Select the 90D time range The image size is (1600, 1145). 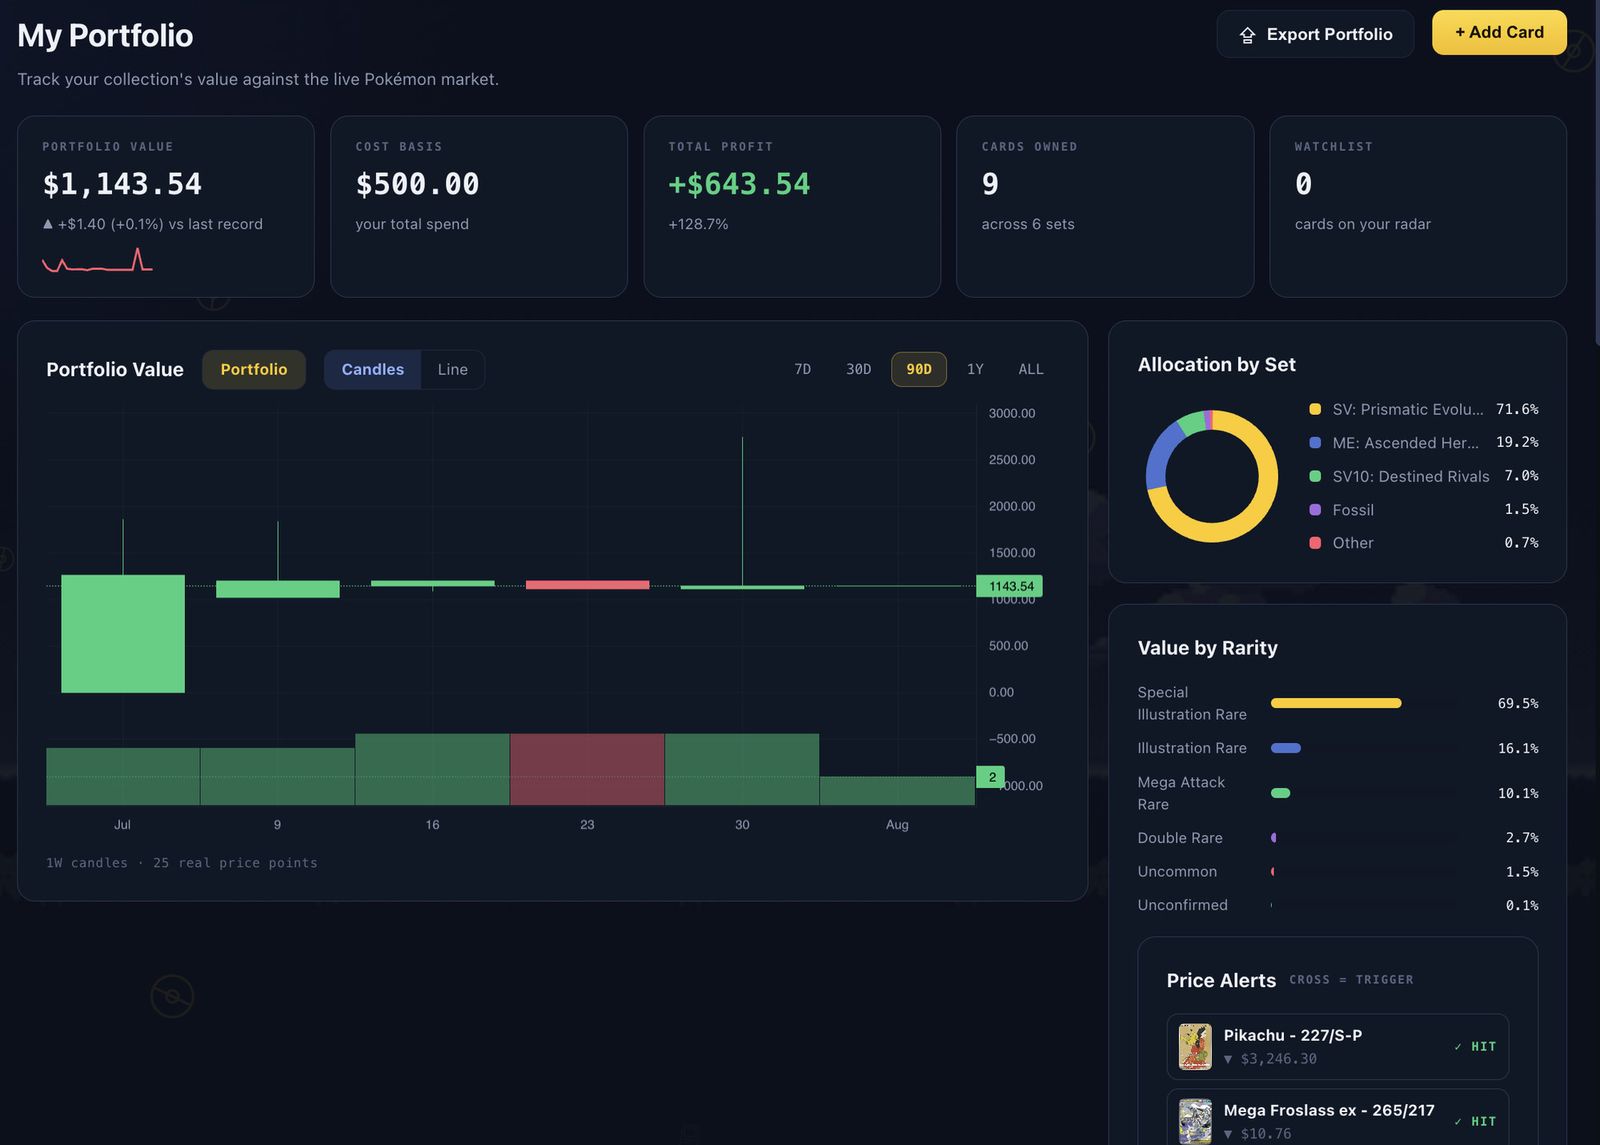point(919,369)
